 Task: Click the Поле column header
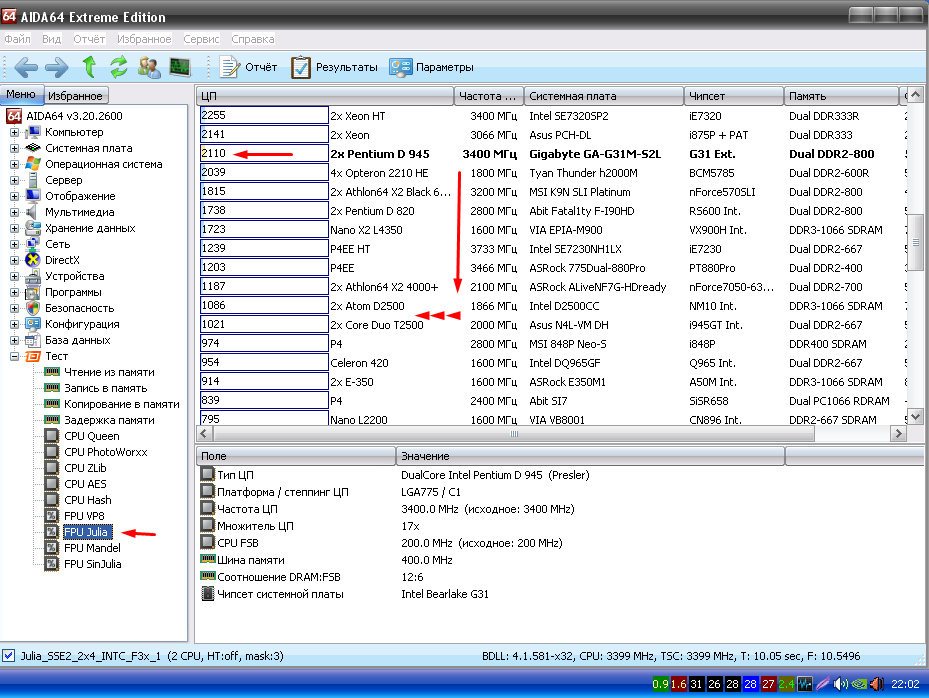tap(296, 456)
